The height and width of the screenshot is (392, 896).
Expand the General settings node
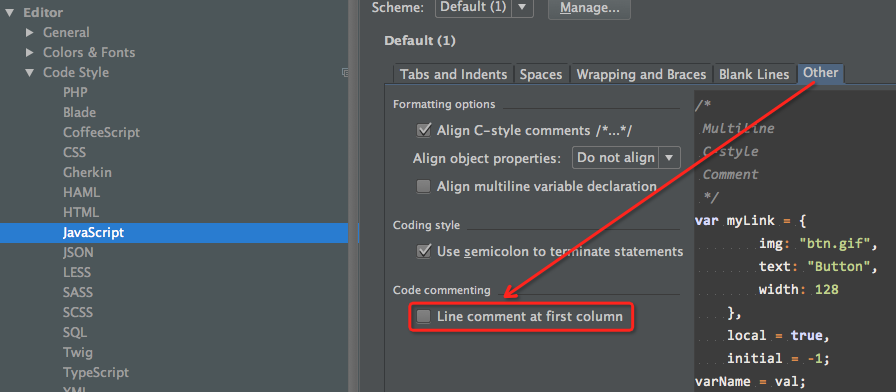point(30,33)
